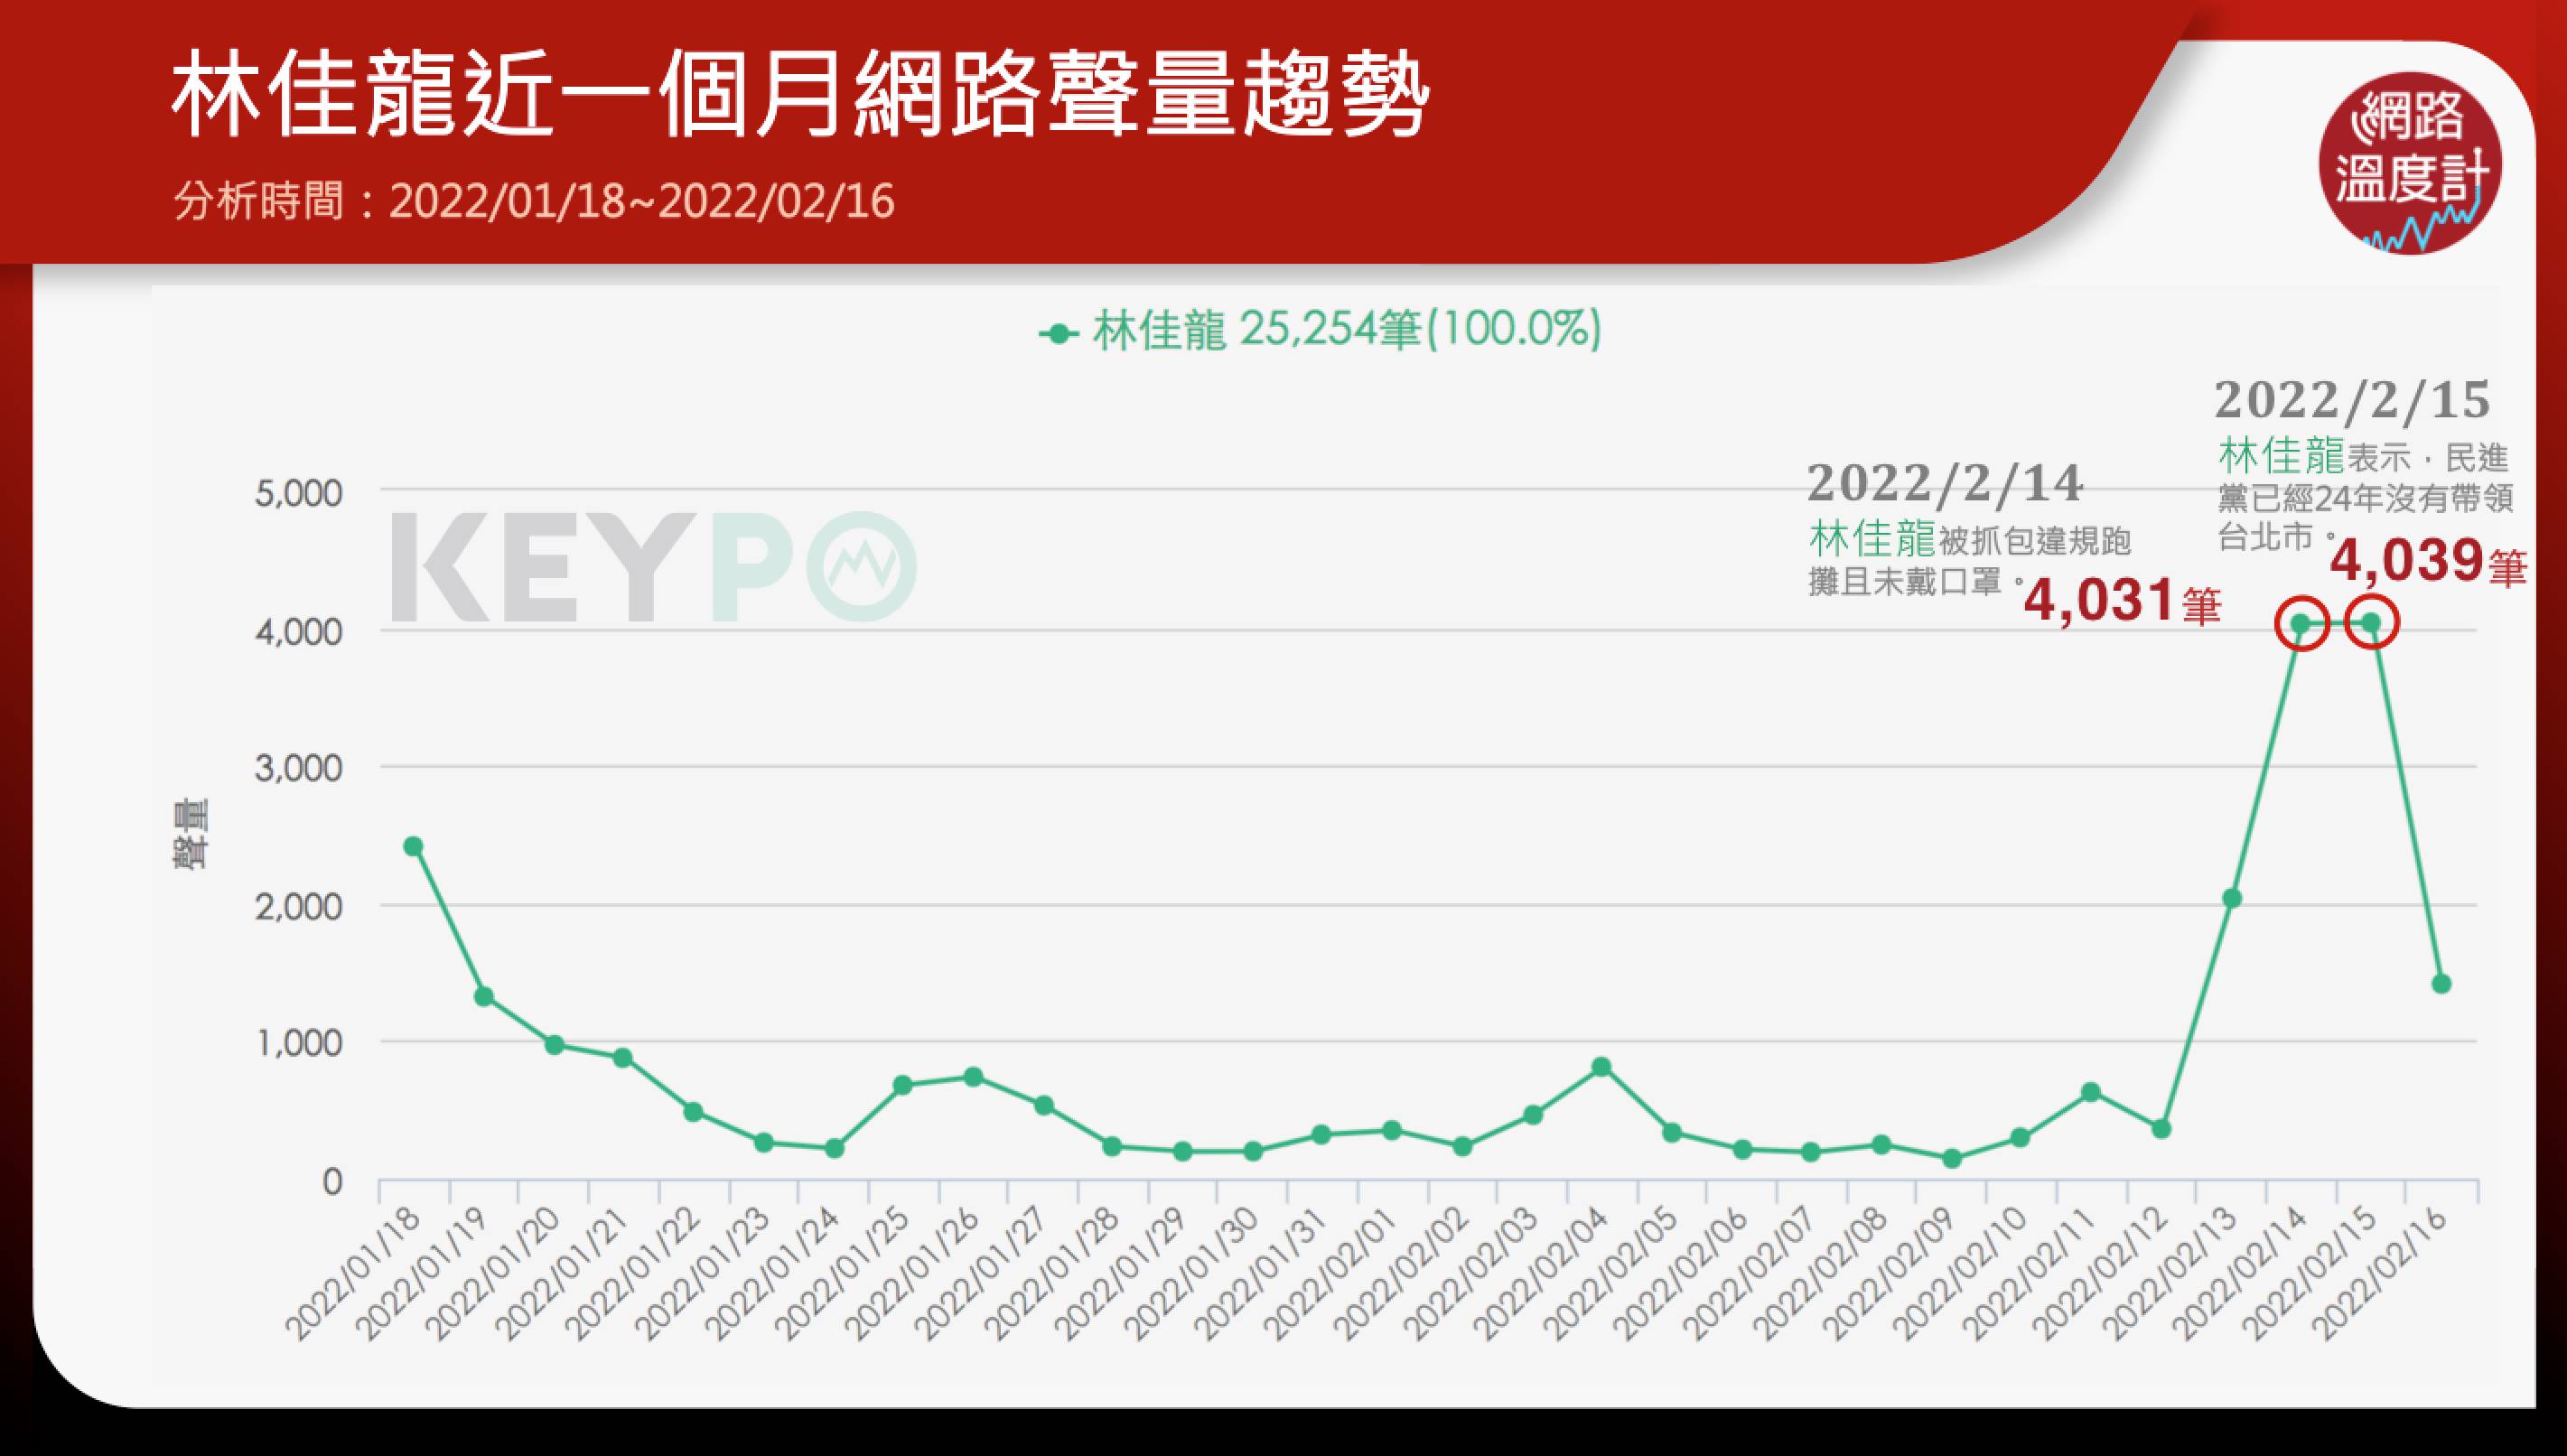Image resolution: width=2567 pixels, height=1456 pixels.
Task: Select the 2022/02/16 final data point
Action: (2441, 983)
